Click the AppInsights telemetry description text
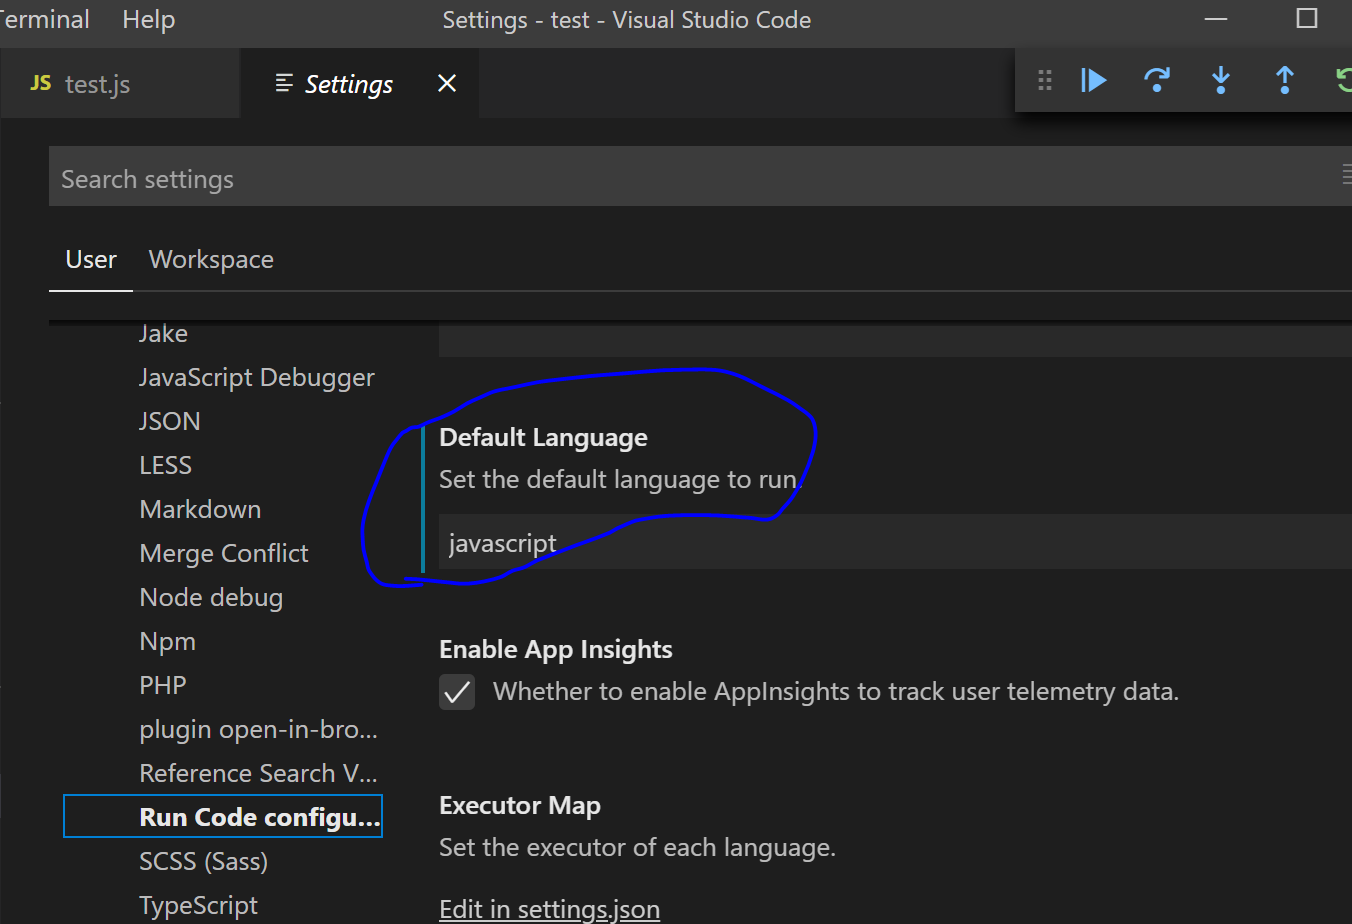Screen dimensions: 1352x924 pos(836,692)
